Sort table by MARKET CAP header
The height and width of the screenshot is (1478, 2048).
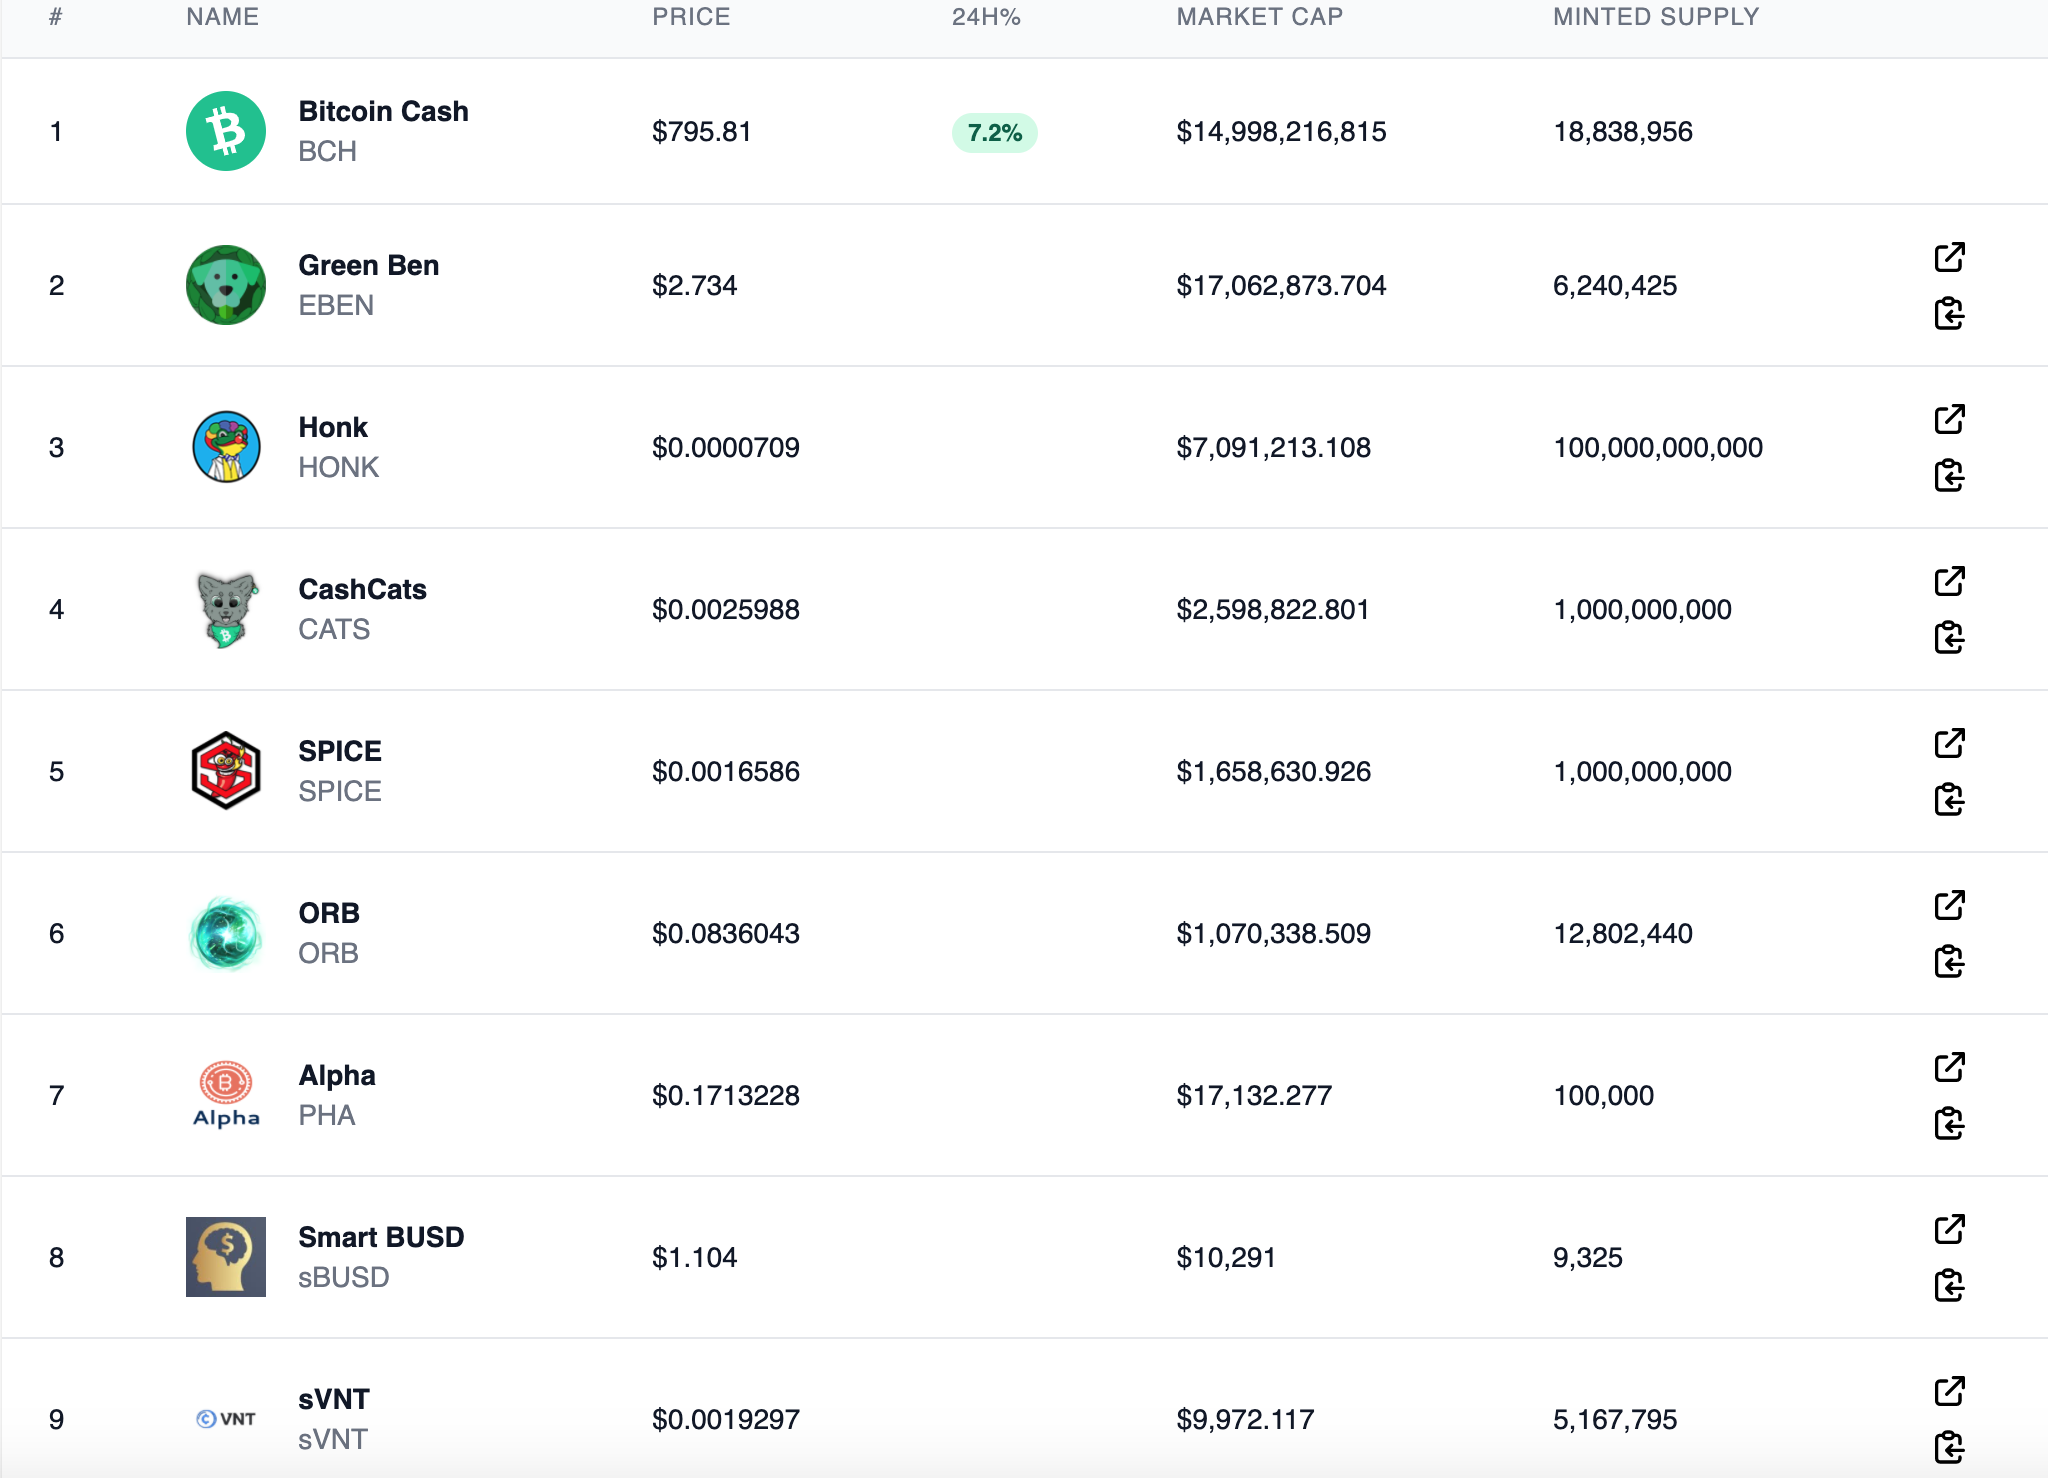[x=1259, y=17]
